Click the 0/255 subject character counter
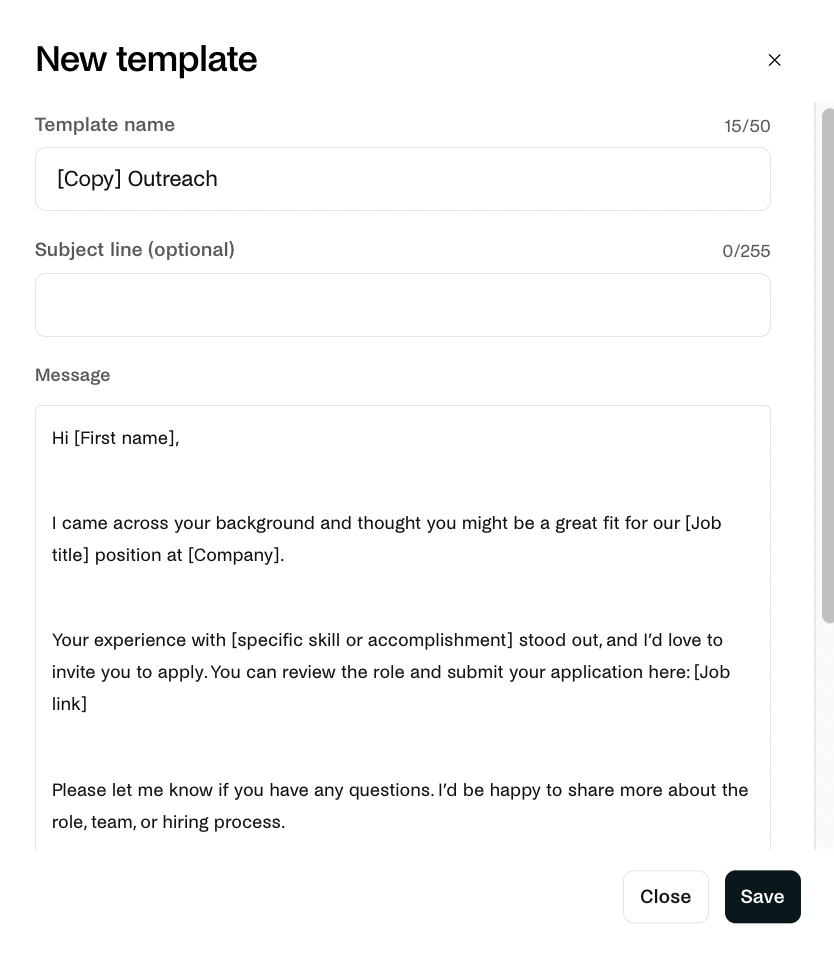 pyautogui.click(x=746, y=251)
